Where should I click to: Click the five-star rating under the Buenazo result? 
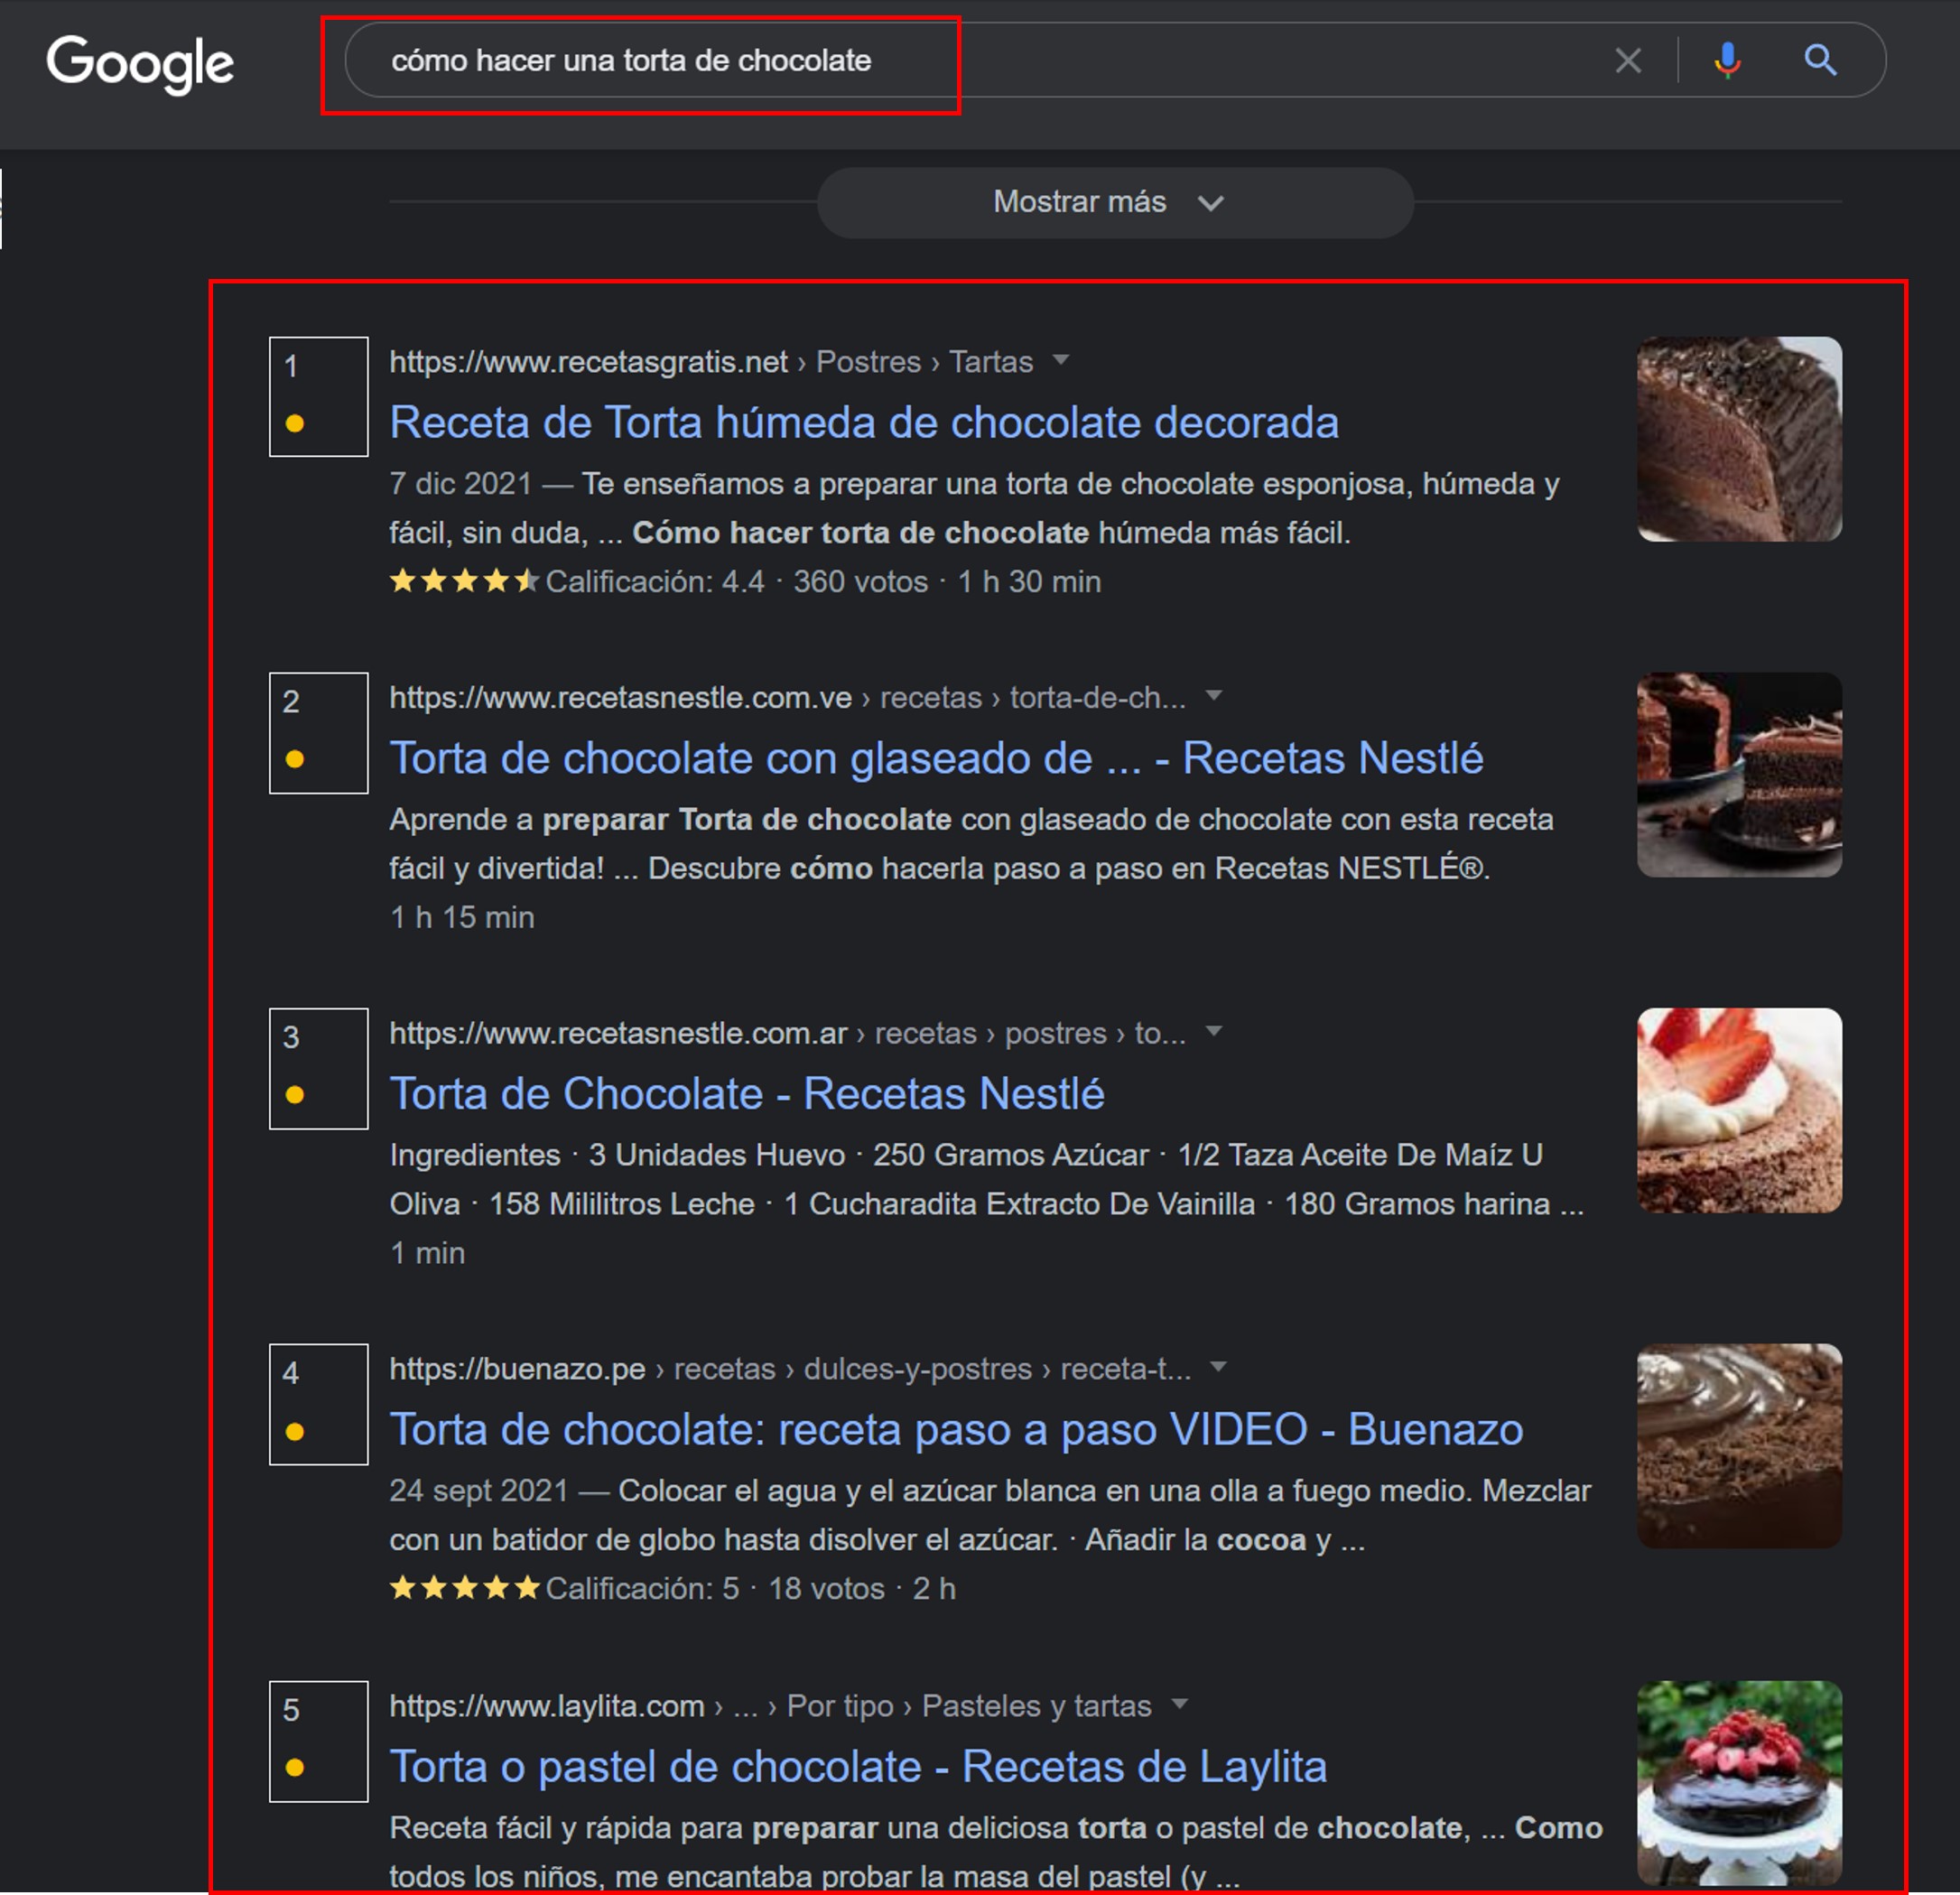[463, 1588]
